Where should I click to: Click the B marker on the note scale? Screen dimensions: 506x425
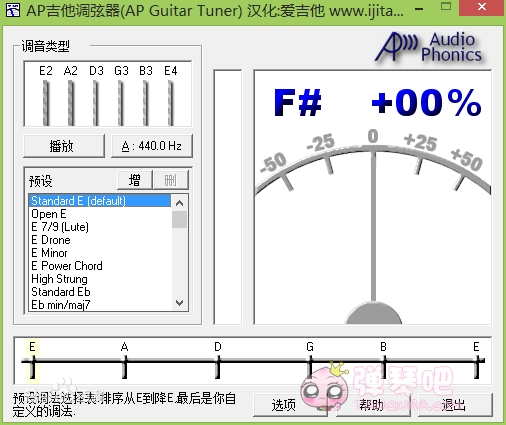384,361
